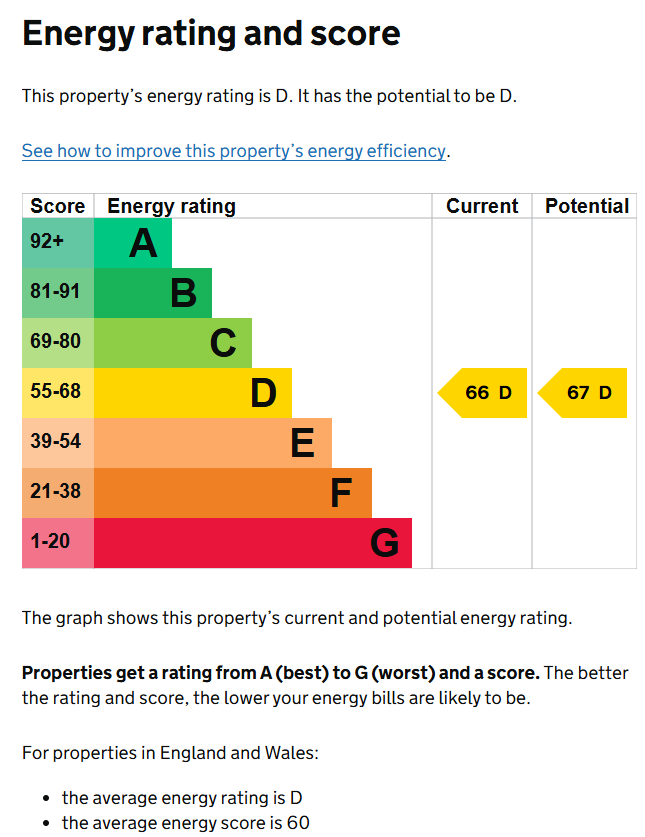Click the Current column header
The image size is (645, 837).
click(x=482, y=206)
